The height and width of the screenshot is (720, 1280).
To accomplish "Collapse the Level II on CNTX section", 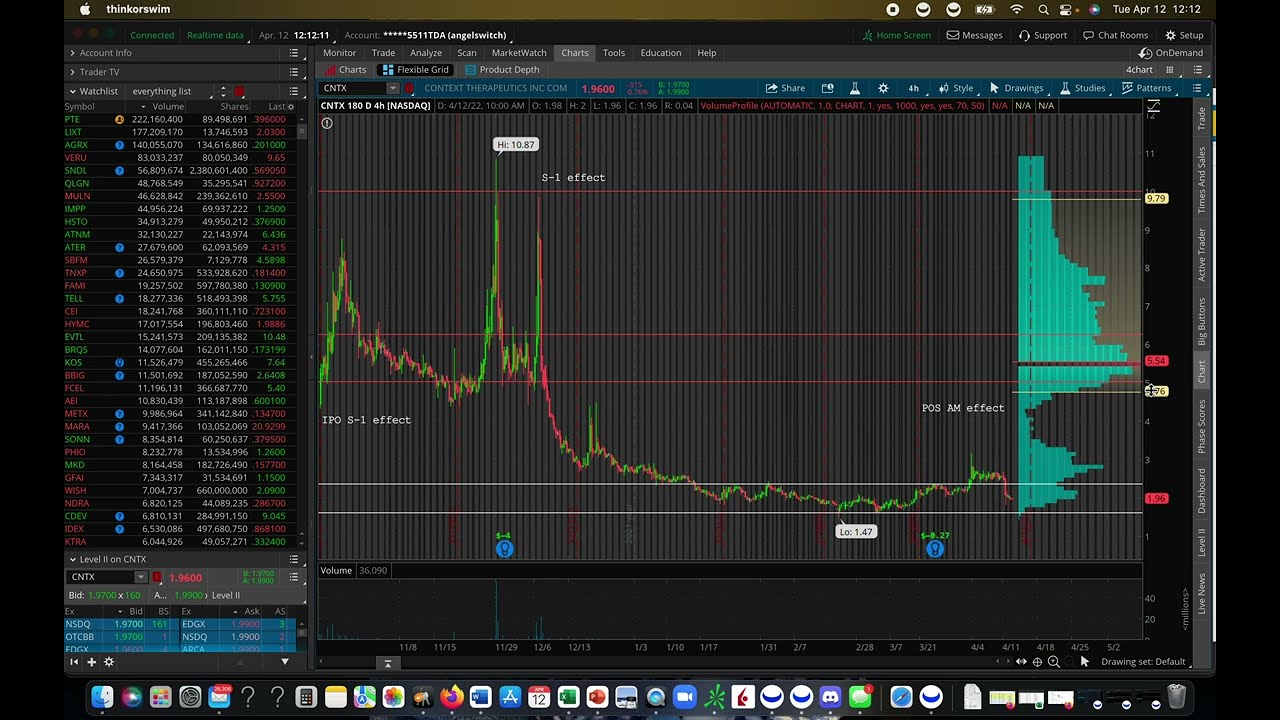I will 72,559.
